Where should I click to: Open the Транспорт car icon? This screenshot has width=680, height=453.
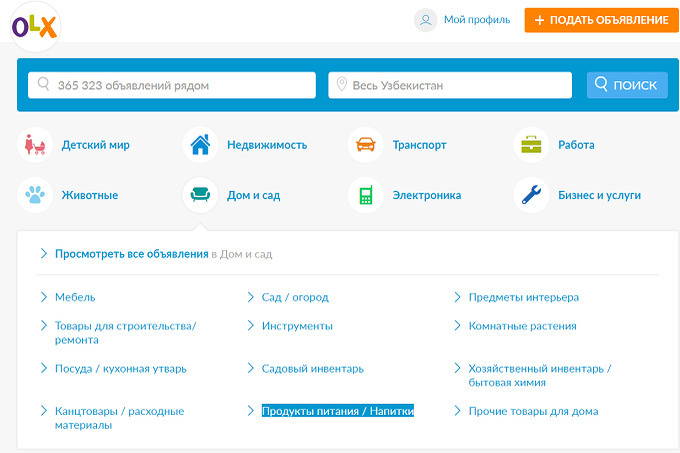point(365,145)
